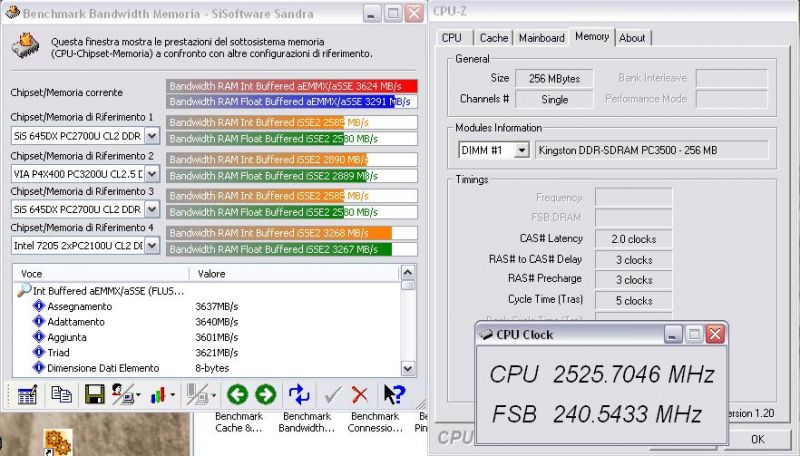Click the results list scroll down arrow
The height and width of the screenshot is (456, 800).
point(408,368)
